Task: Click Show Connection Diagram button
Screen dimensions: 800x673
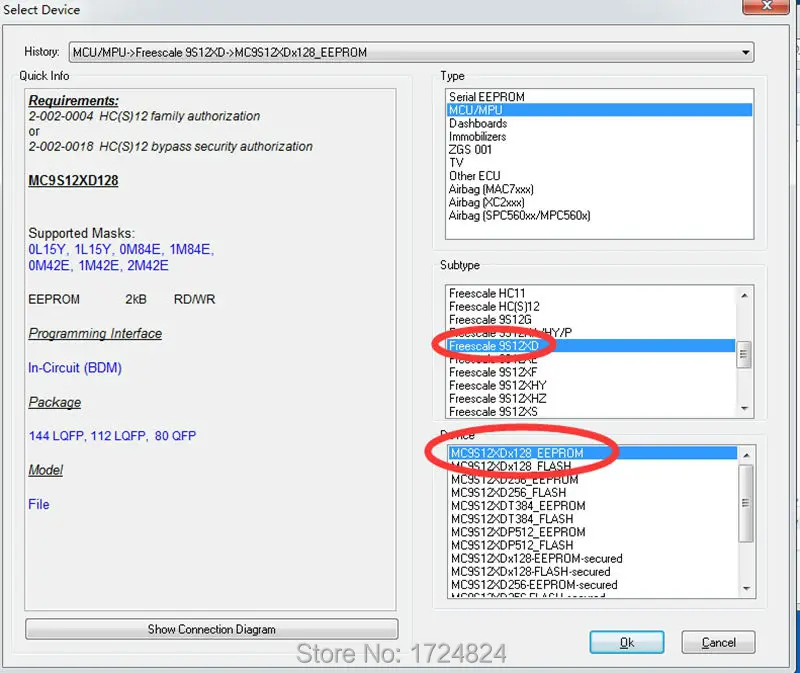Action: click(x=212, y=629)
